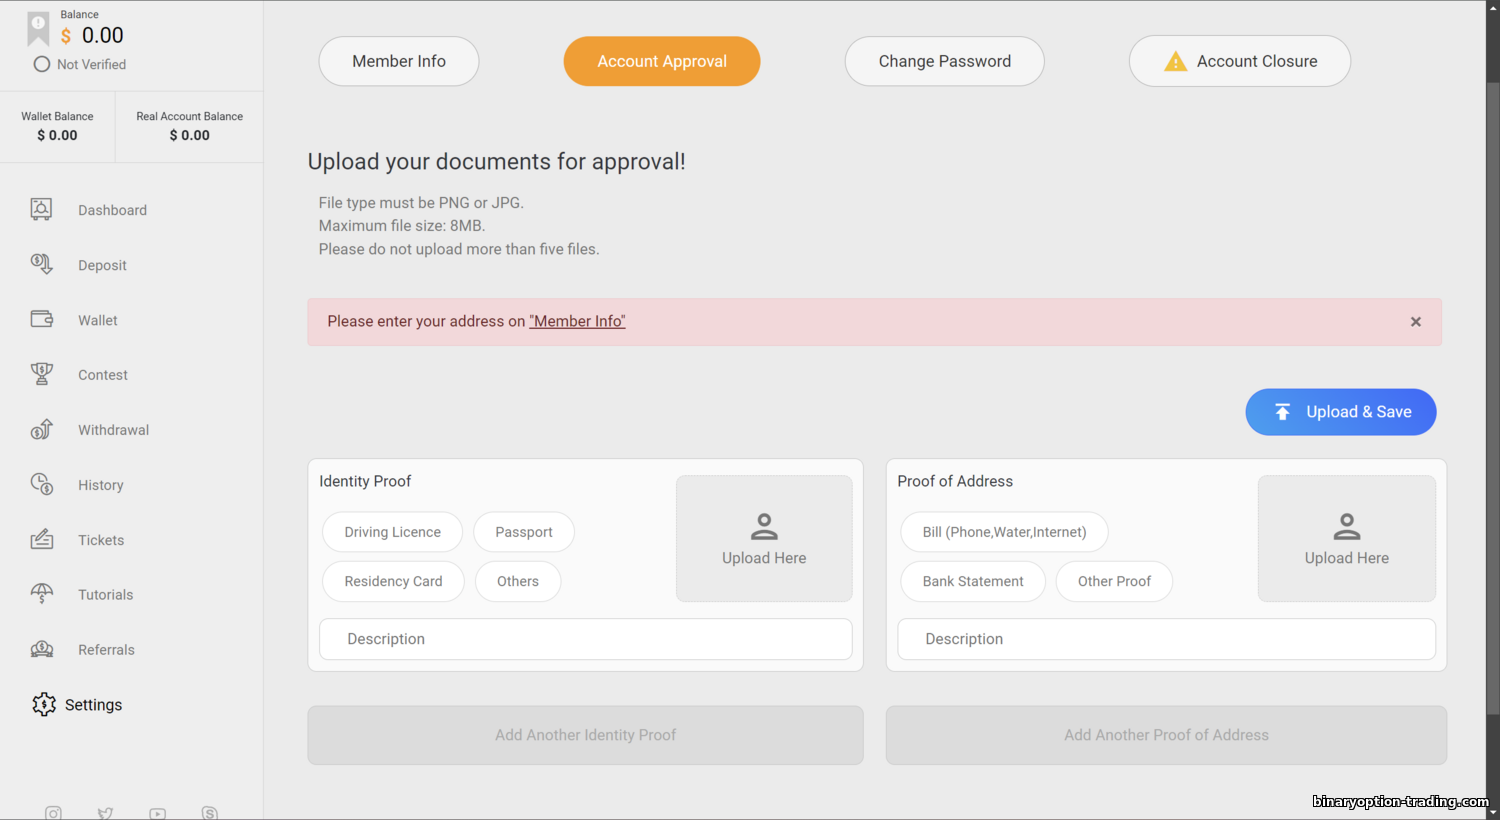The height and width of the screenshot is (820, 1500).
Task: Click the Upload & Save button
Action: 1340,412
